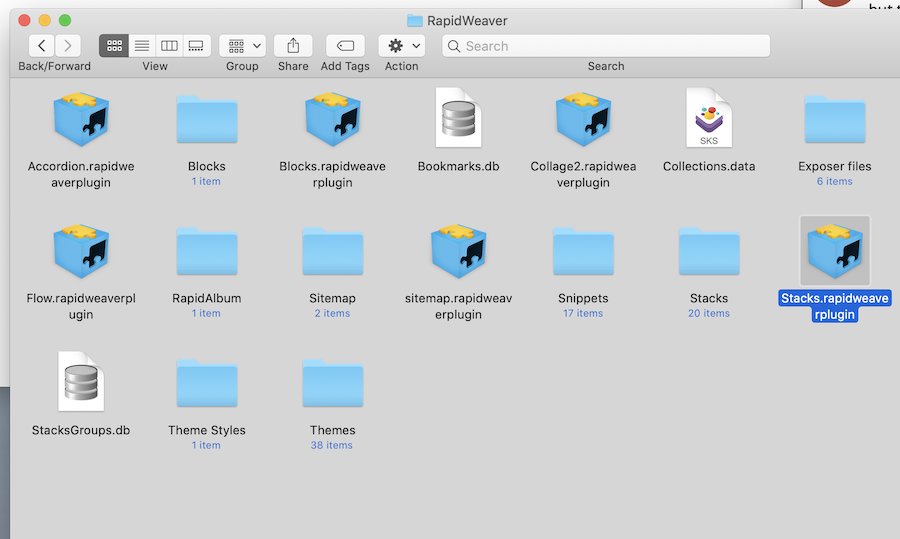Select the Collections.data SKS file icon
The image size is (900, 539).
[709, 118]
